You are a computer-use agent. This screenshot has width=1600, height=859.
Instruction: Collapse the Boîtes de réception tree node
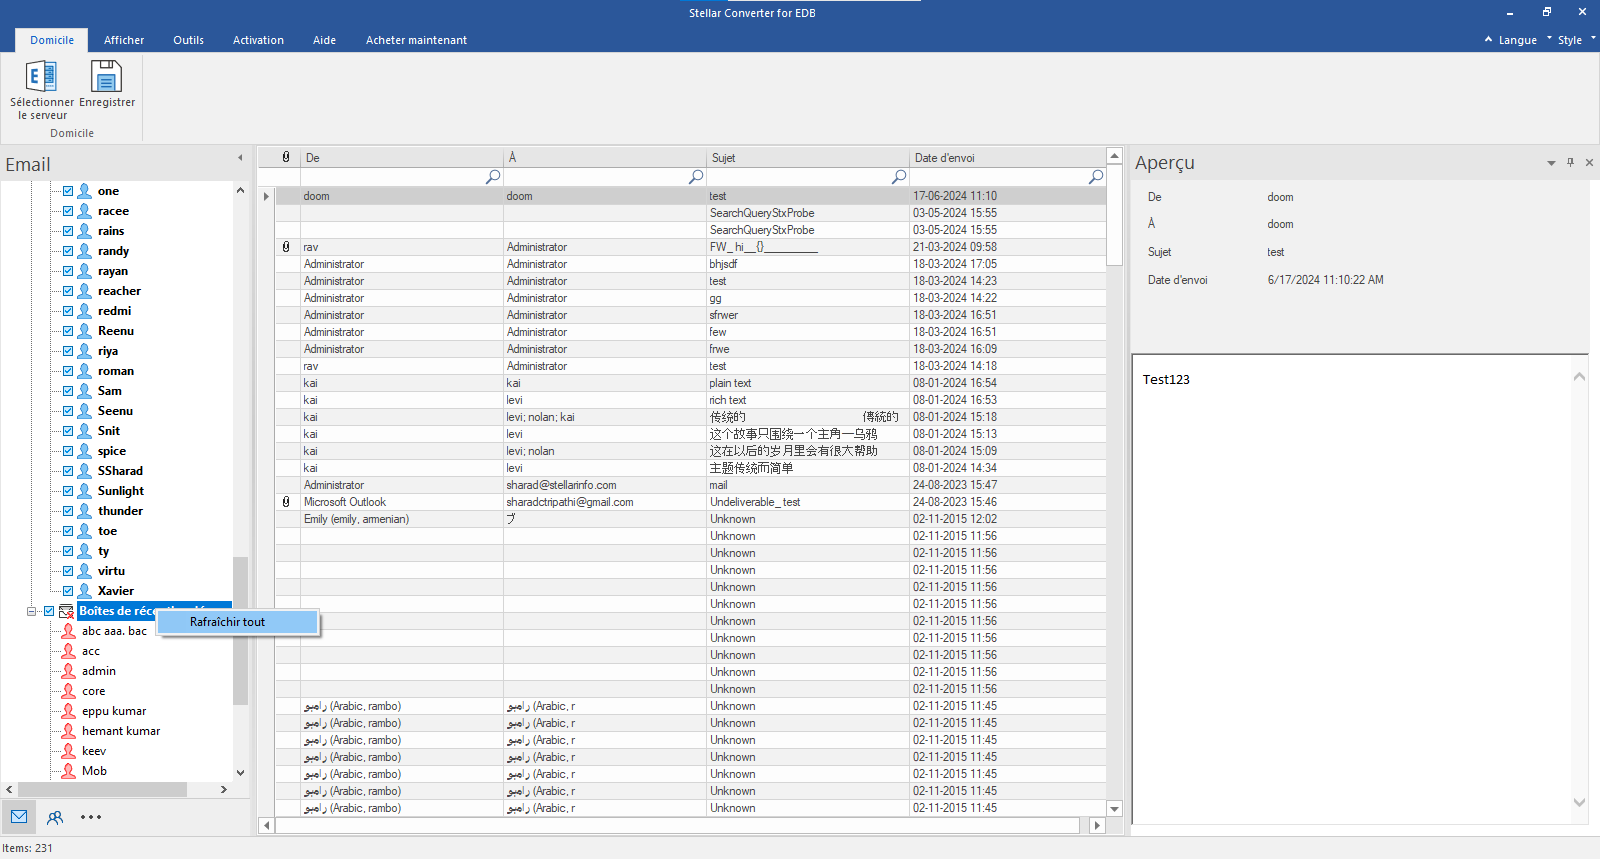[31, 611]
